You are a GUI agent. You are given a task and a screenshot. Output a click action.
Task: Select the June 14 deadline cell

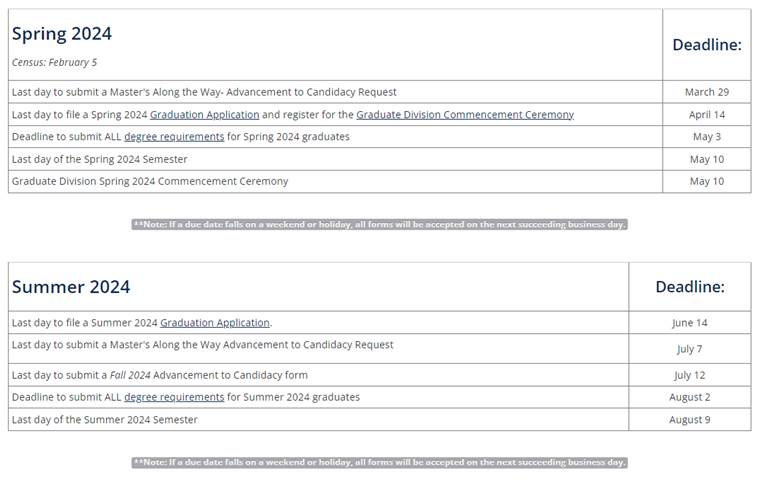pyautogui.click(x=689, y=323)
